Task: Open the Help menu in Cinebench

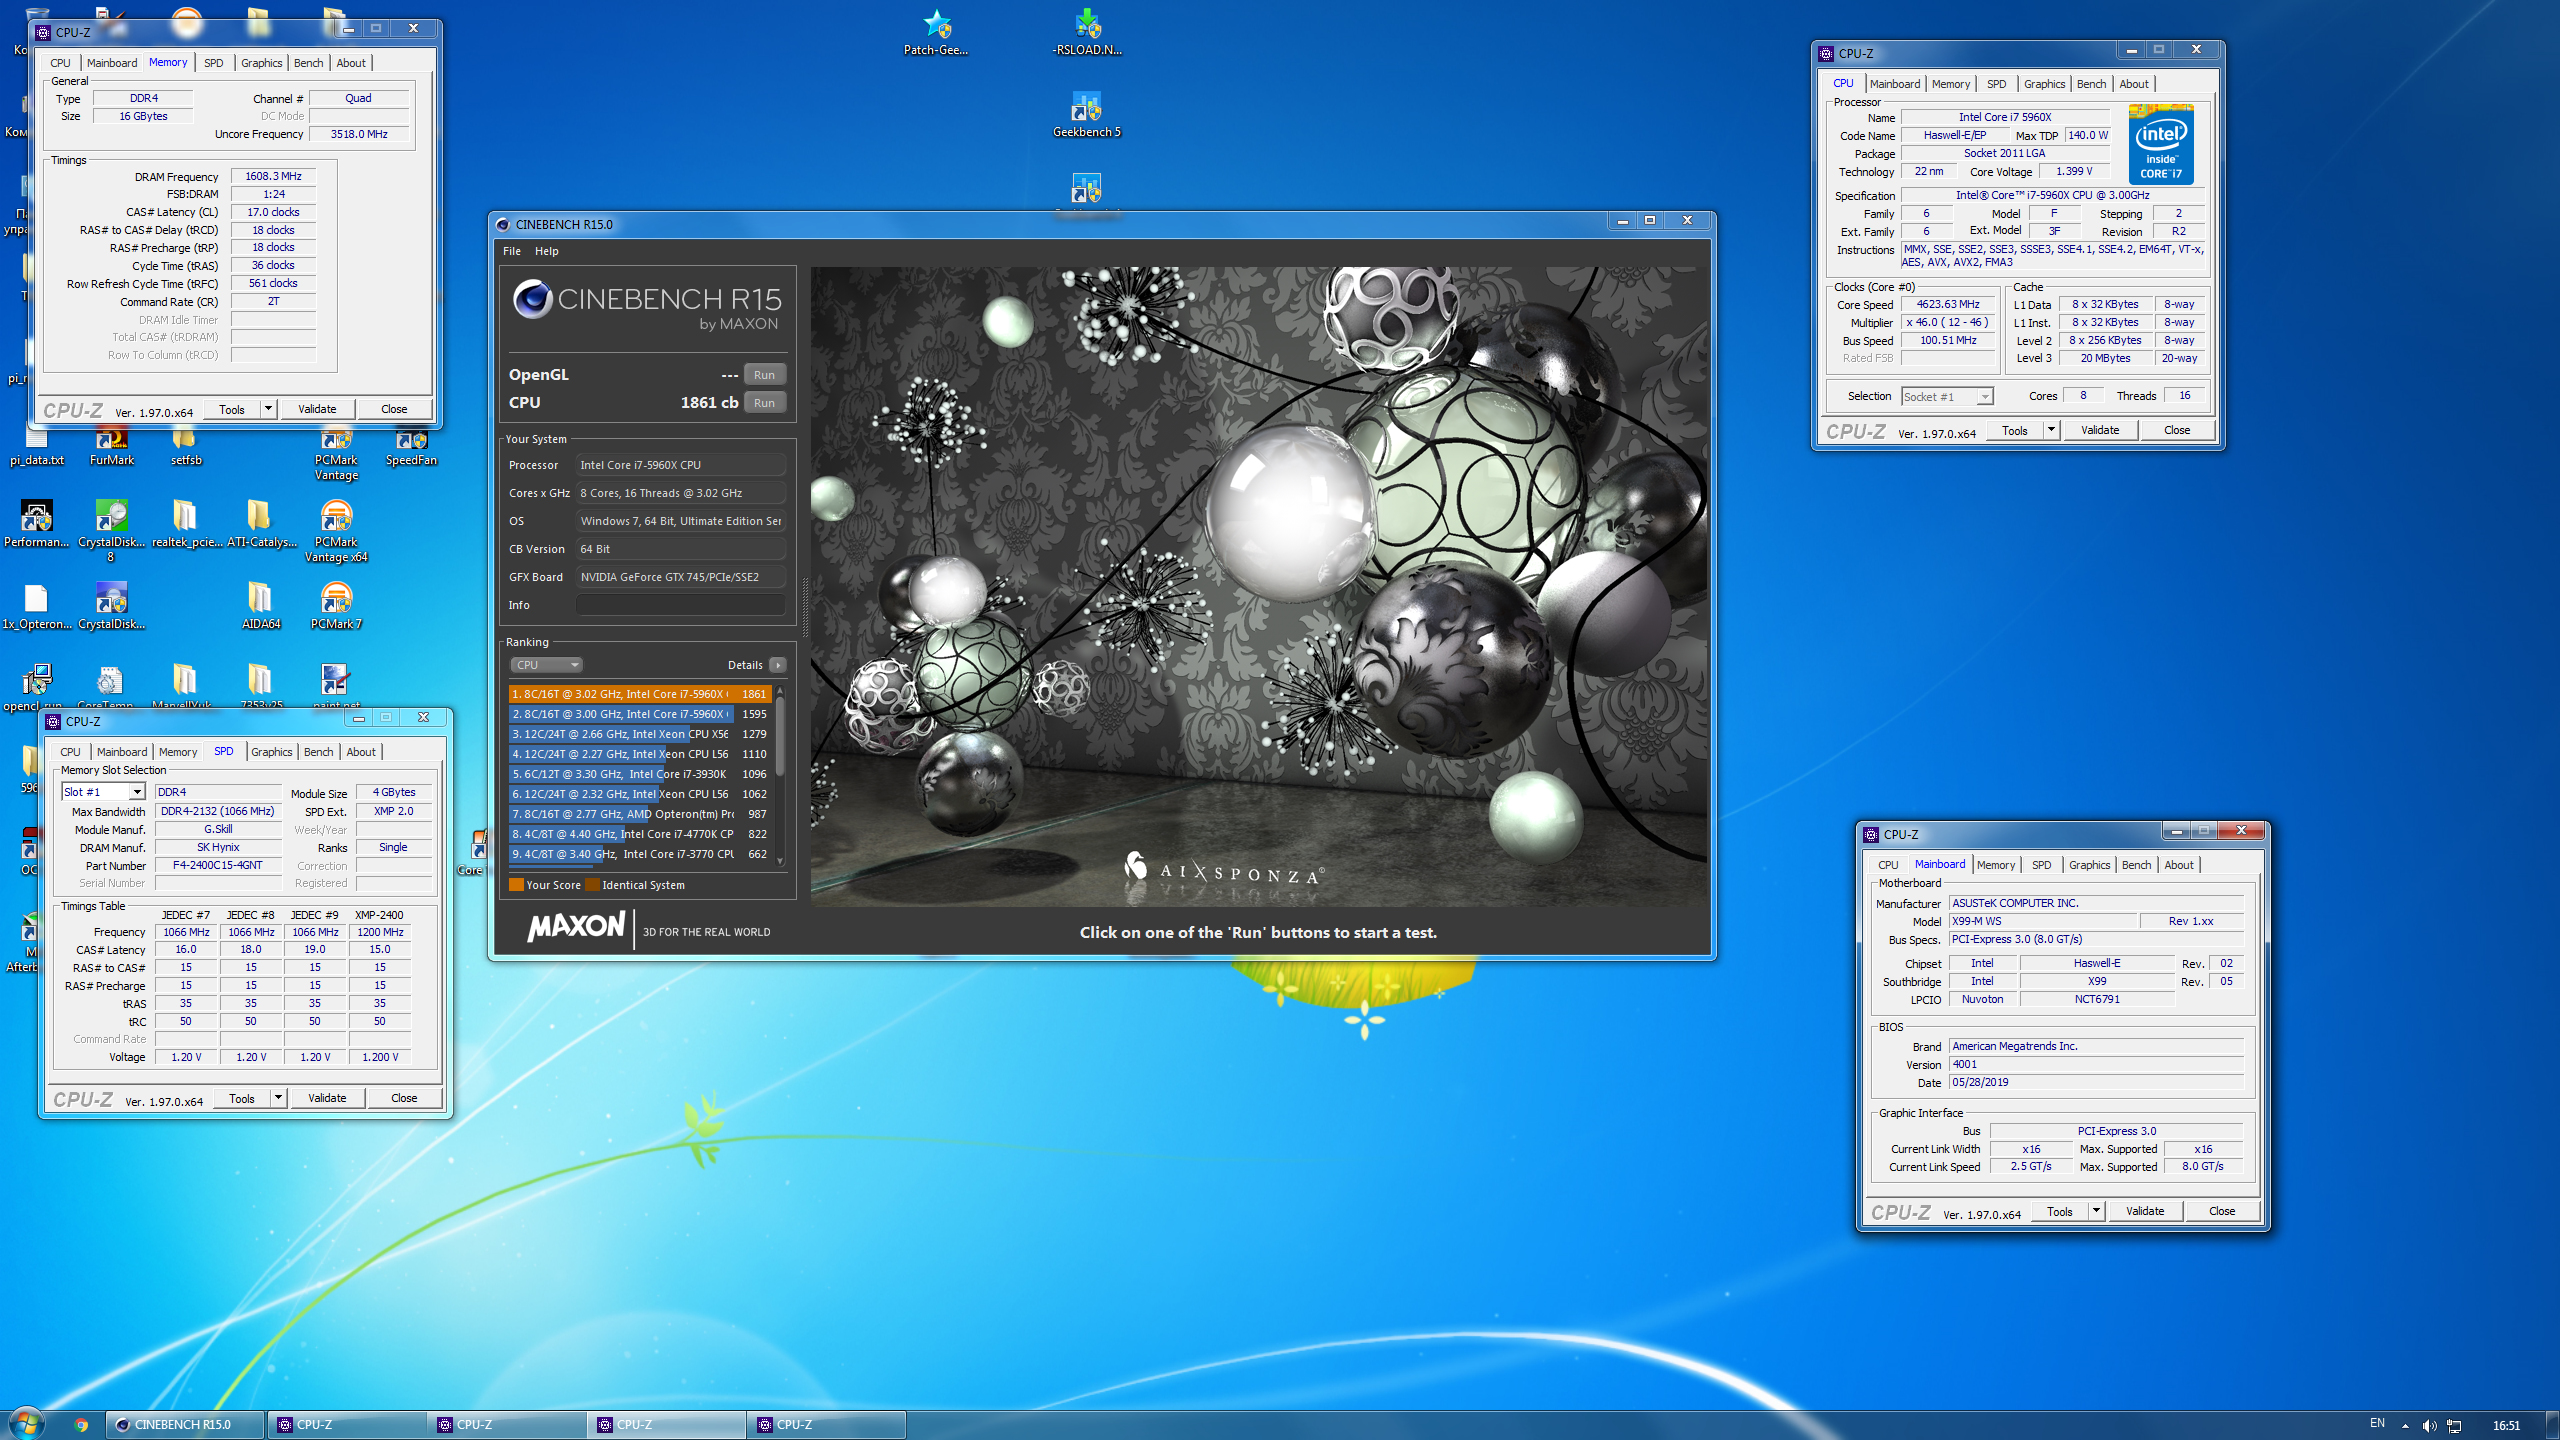Action: pos(547,251)
